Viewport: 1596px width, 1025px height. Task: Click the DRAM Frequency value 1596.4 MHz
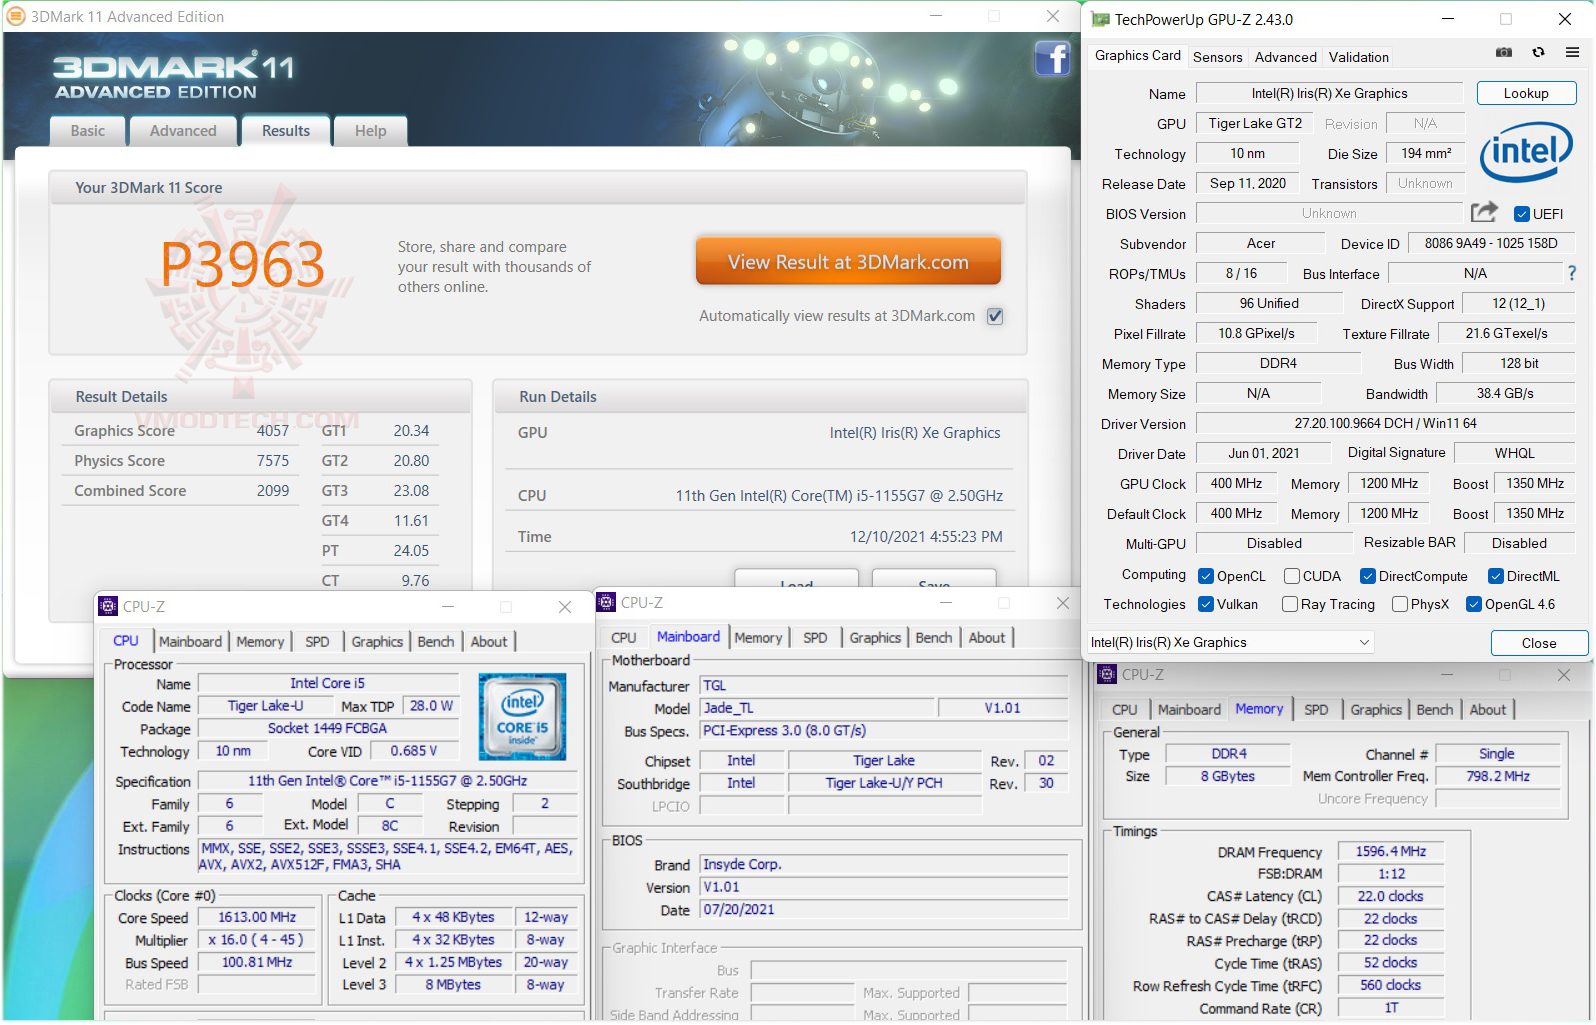1391,851
